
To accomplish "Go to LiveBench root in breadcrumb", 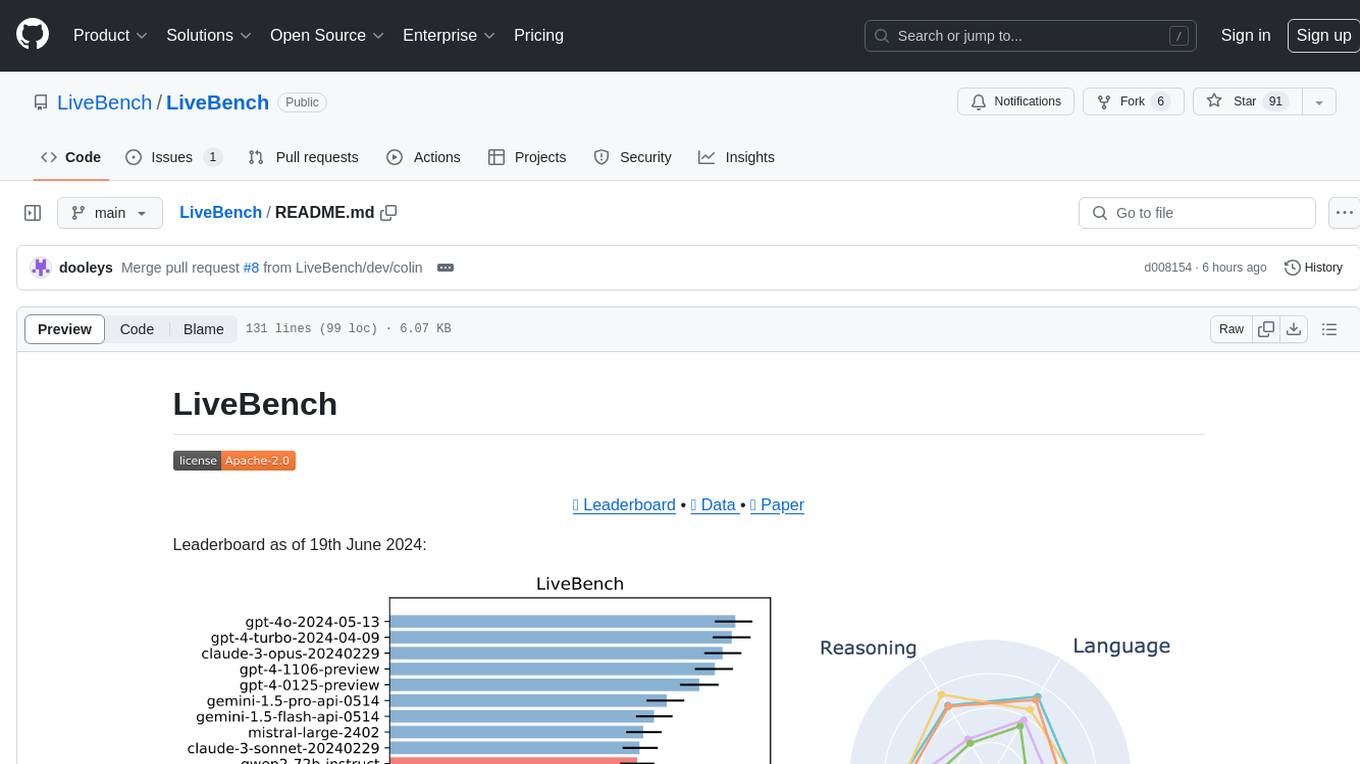I will pyautogui.click(x=220, y=212).
